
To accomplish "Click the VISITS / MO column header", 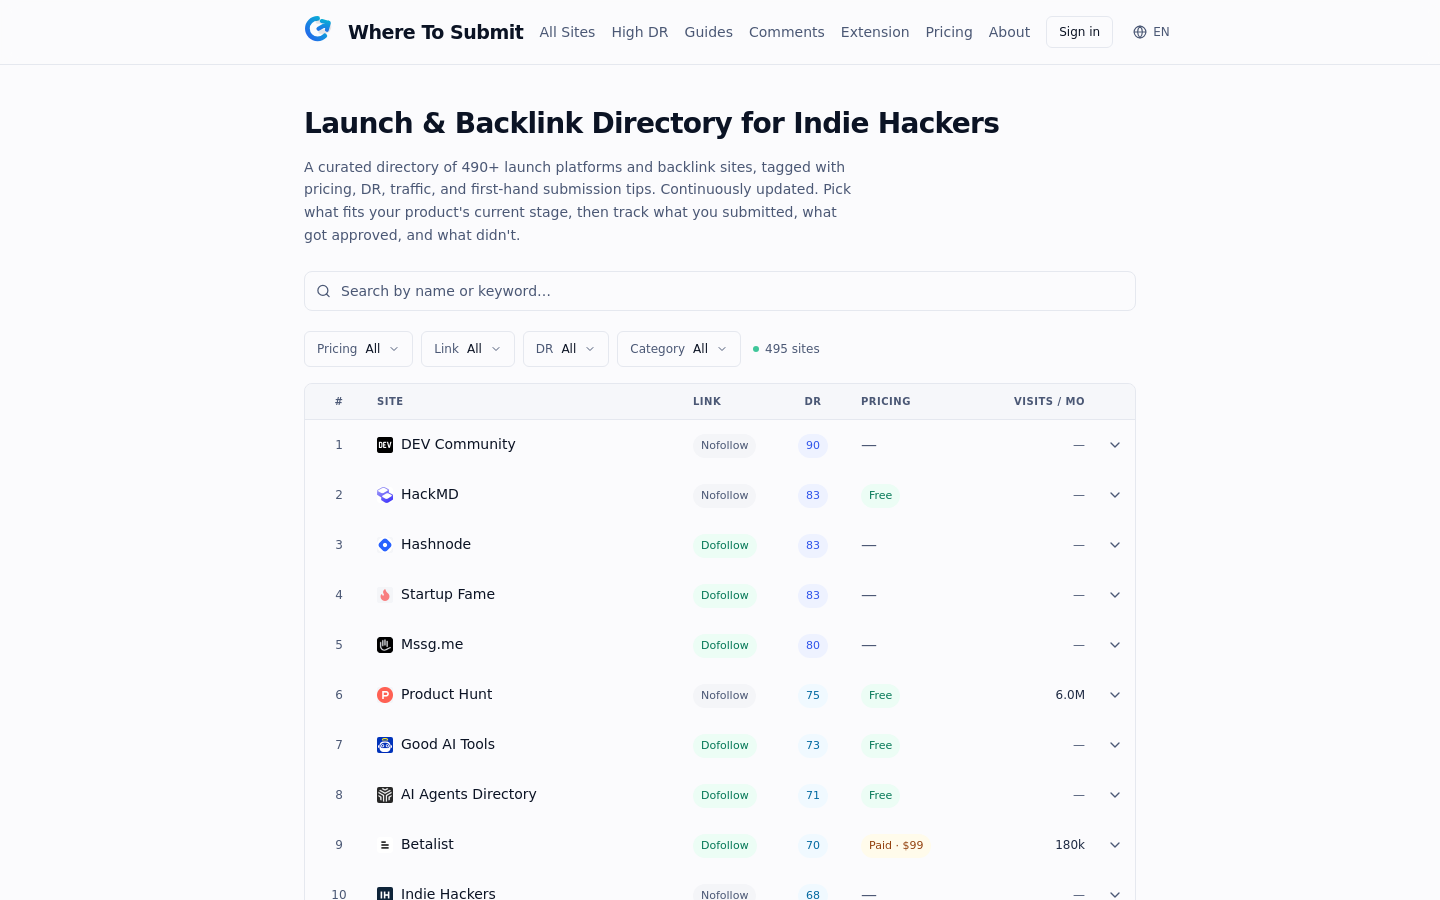I will click(x=1049, y=401).
